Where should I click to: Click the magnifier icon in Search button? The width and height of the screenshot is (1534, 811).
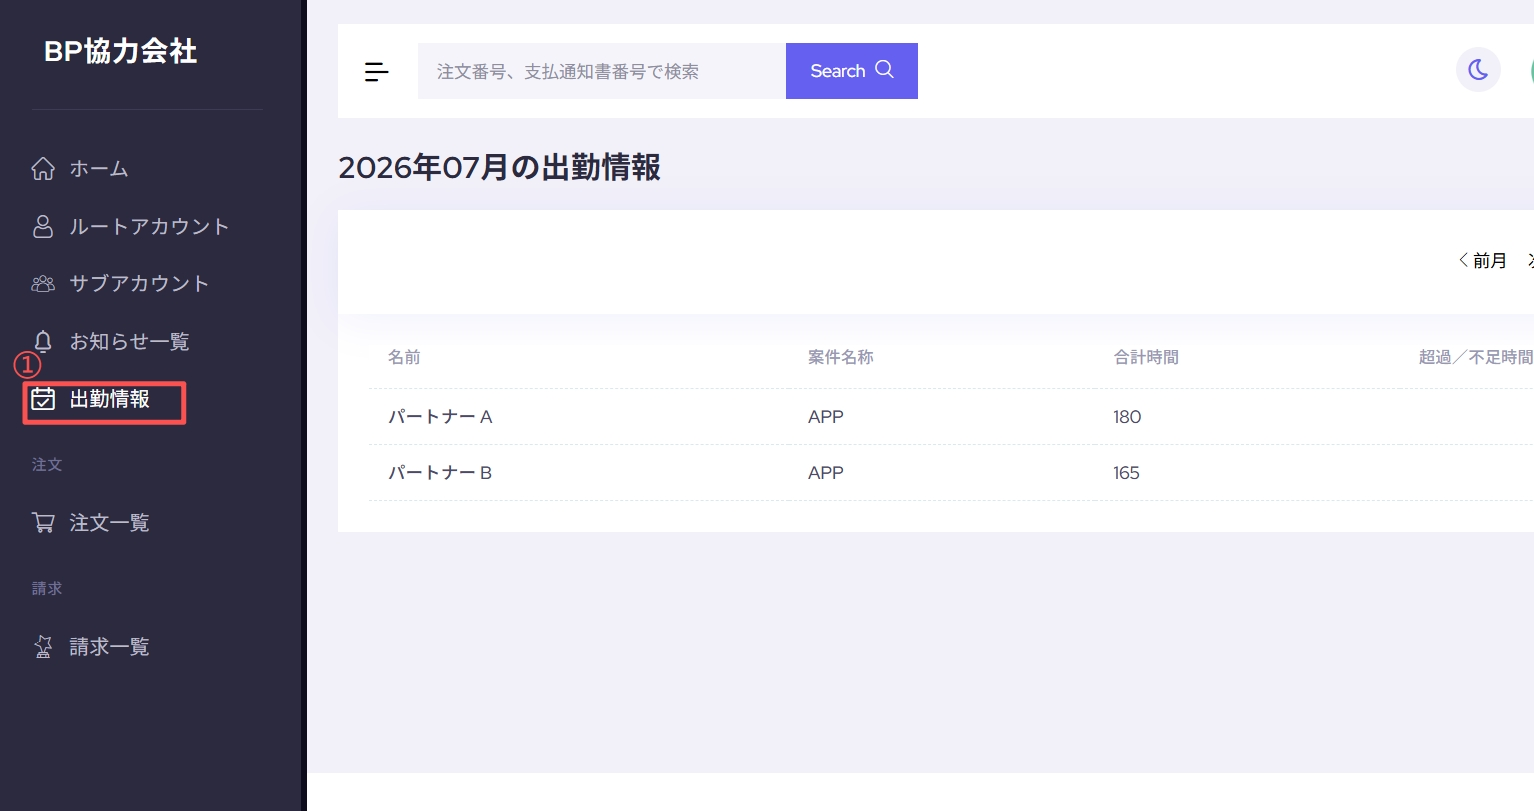tap(884, 69)
